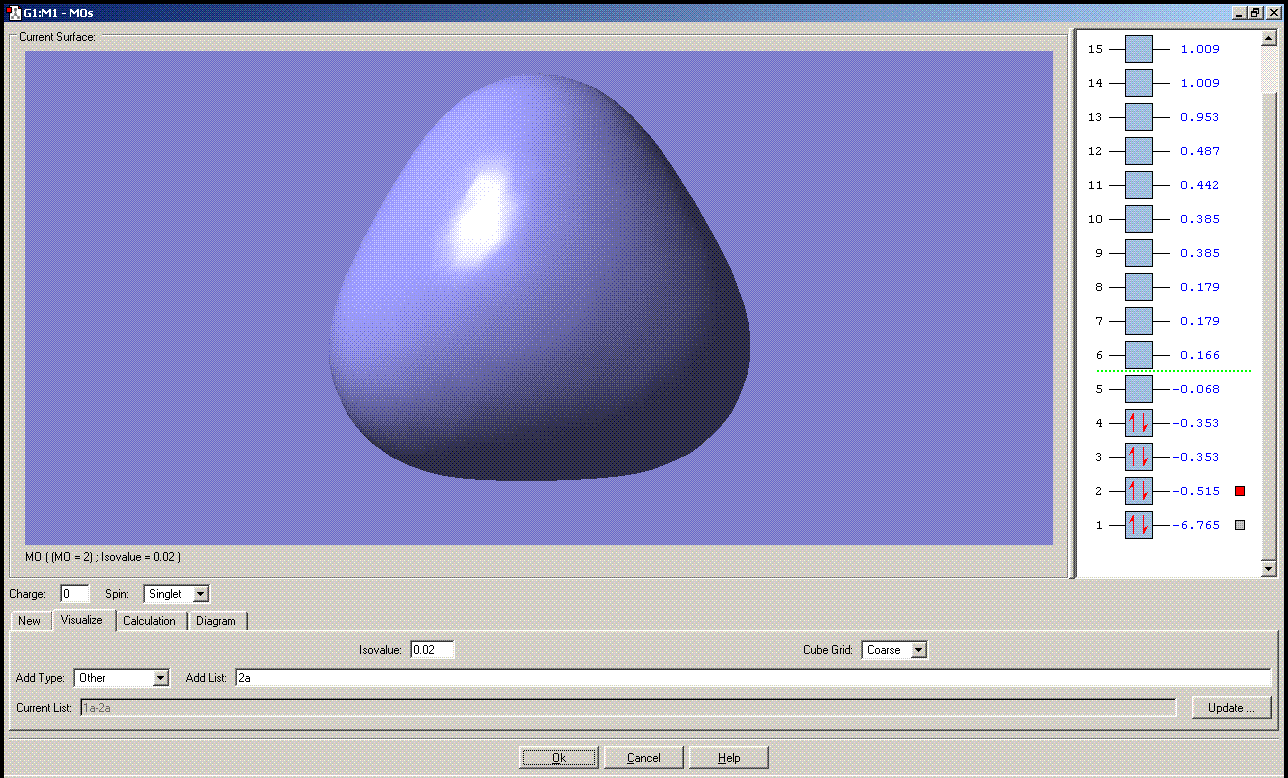This screenshot has height=778, width=1288.
Task: Click the Cancel button
Action: pyautogui.click(x=644, y=758)
